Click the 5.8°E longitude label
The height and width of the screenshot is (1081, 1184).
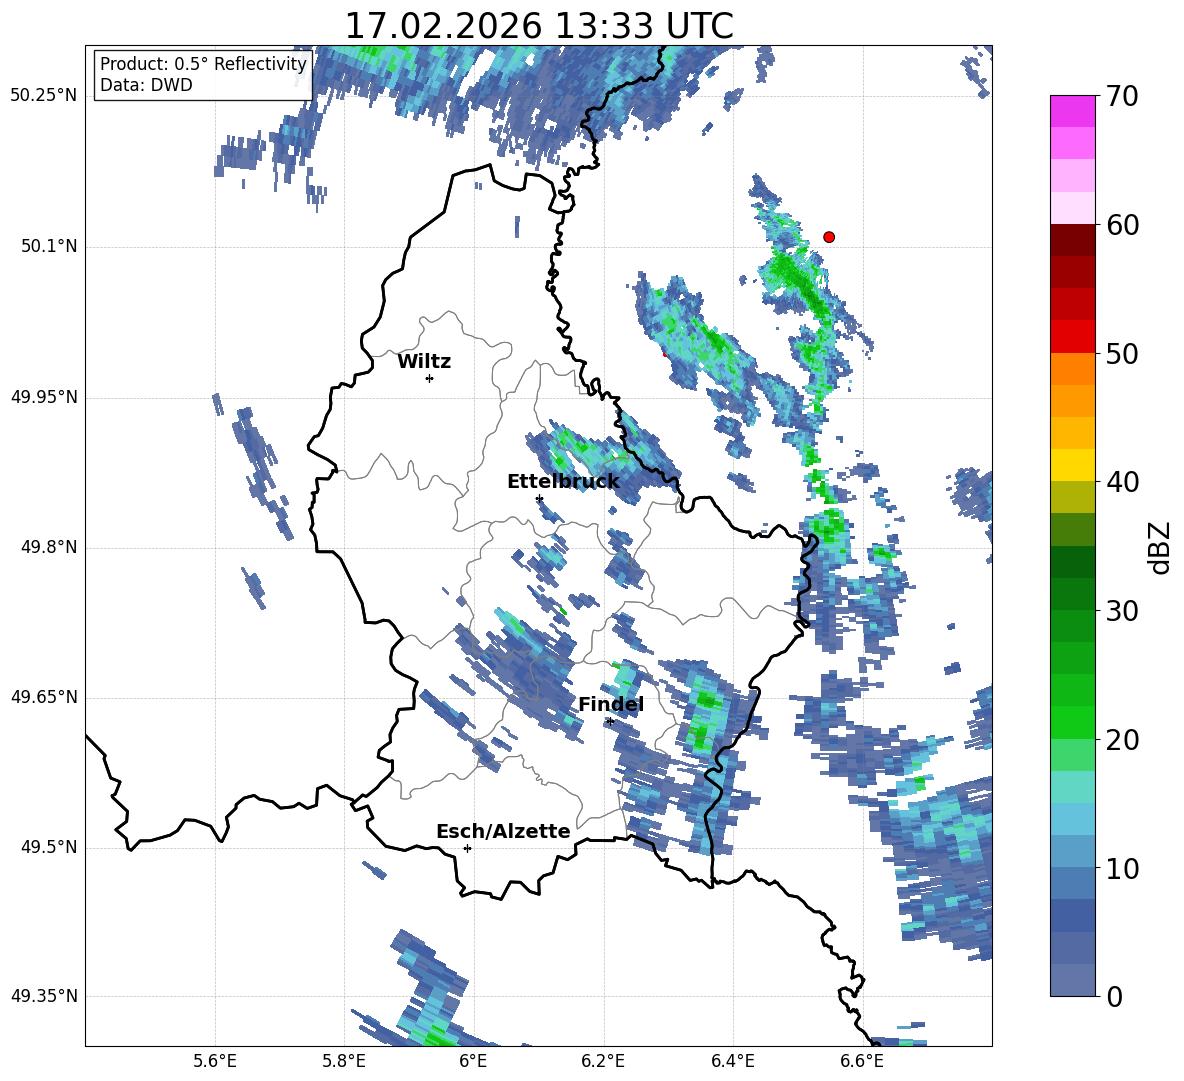point(344,1061)
